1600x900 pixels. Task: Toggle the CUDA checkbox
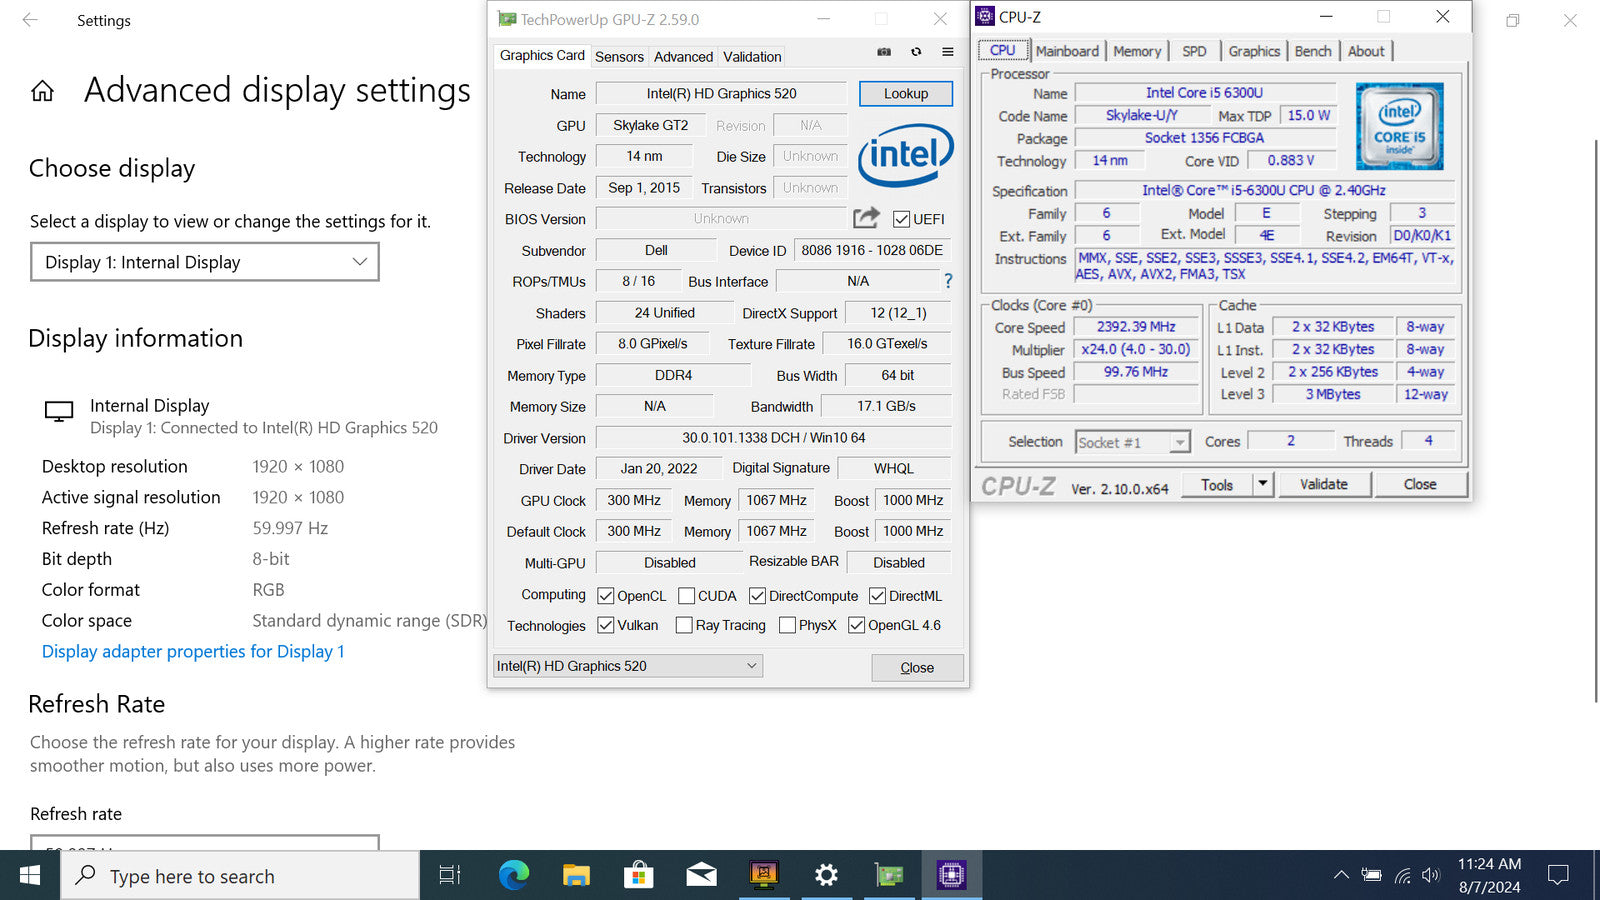(x=686, y=596)
